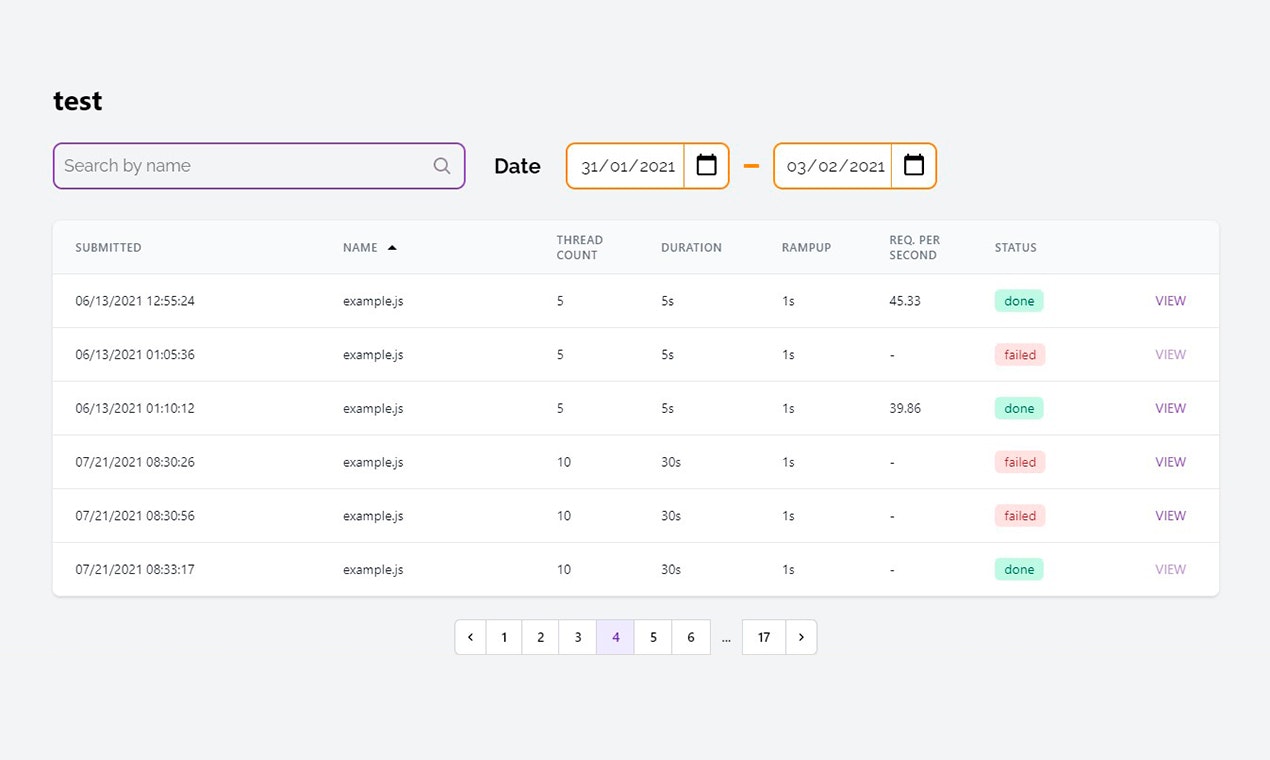Click the search magnifier icon
This screenshot has height=760, width=1270.
click(x=442, y=166)
